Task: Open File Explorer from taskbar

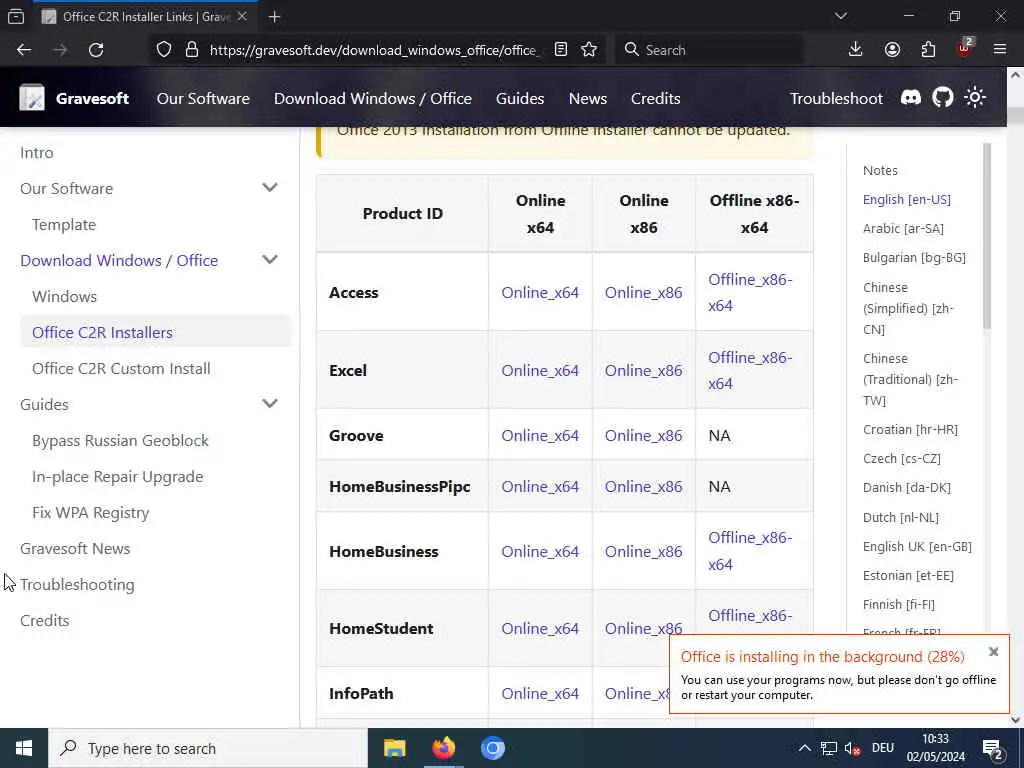Action: 394,748
